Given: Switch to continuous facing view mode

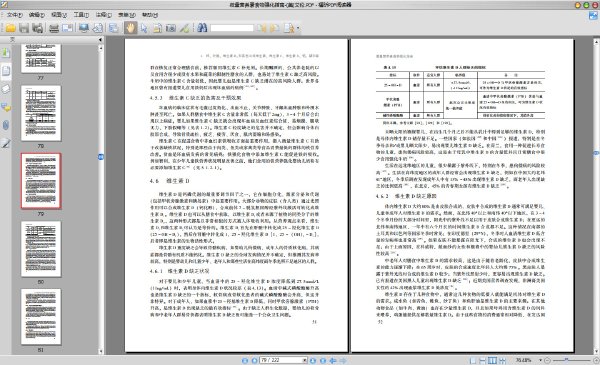Looking at the screenshot, I should (x=502, y=360).
